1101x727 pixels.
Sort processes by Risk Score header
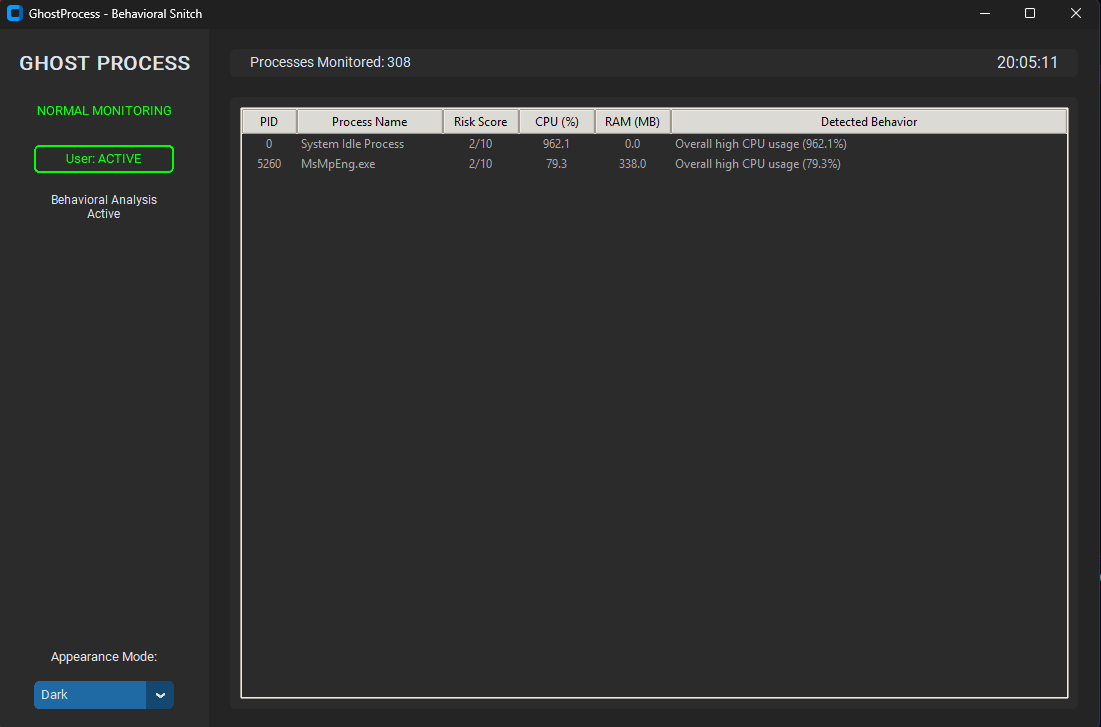480,121
